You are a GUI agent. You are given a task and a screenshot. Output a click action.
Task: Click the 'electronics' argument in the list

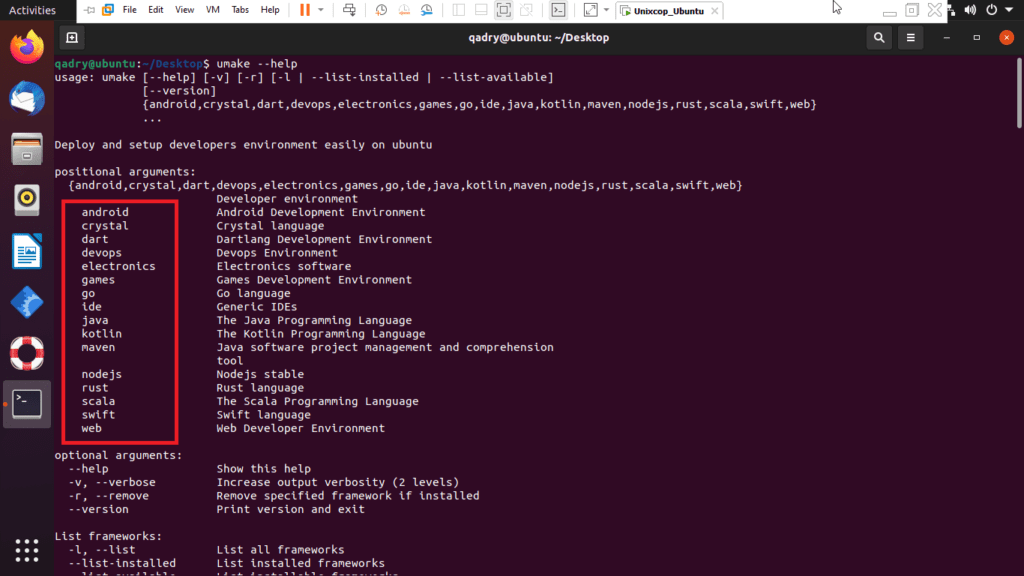(118, 266)
